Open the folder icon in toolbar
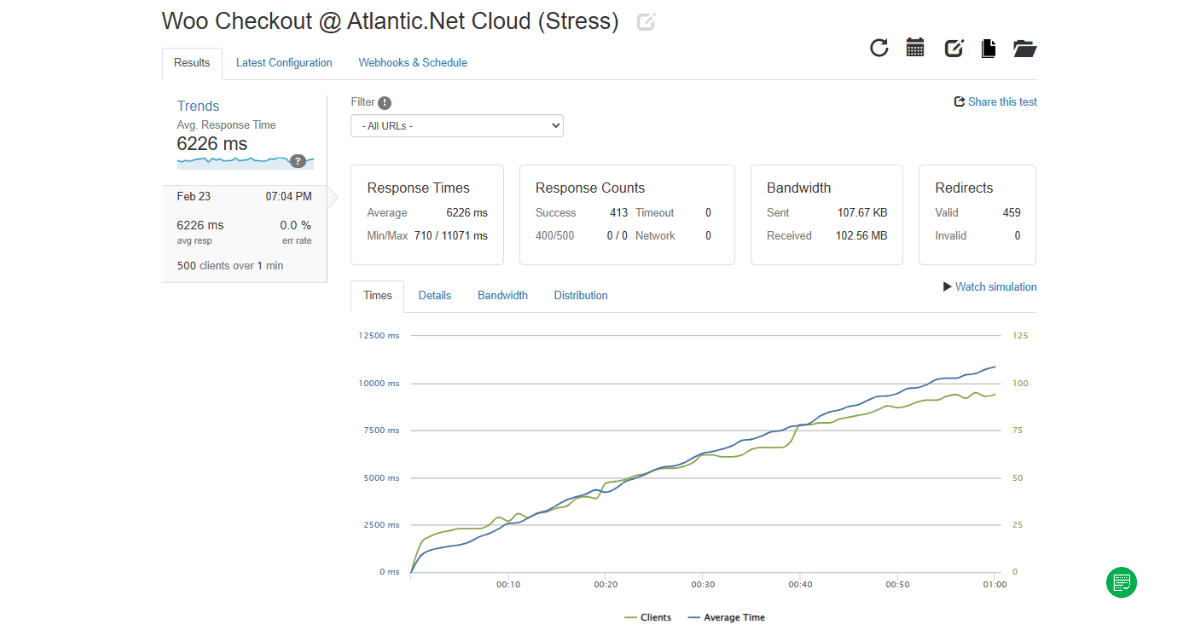Viewport: 1200px width, 630px height. (x=1025, y=48)
